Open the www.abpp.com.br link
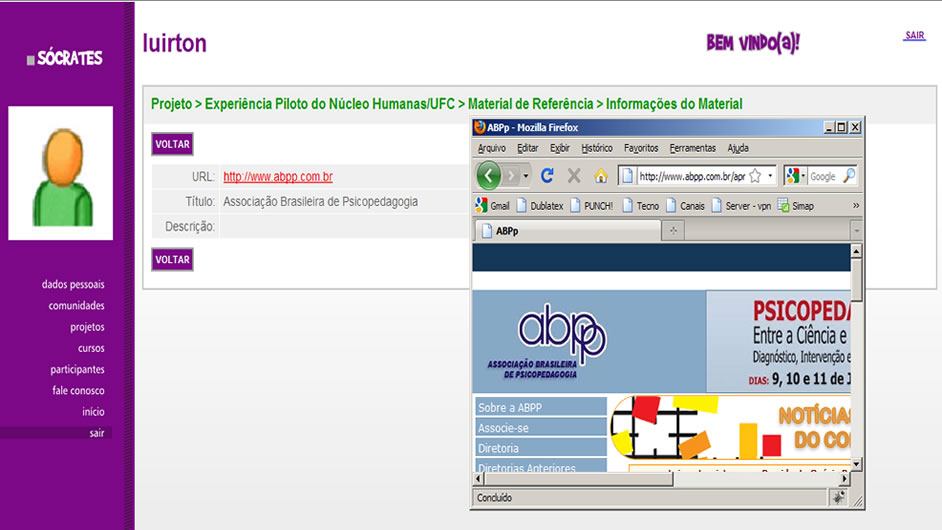Image resolution: width=942 pixels, height=530 pixels. [x=277, y=177]
